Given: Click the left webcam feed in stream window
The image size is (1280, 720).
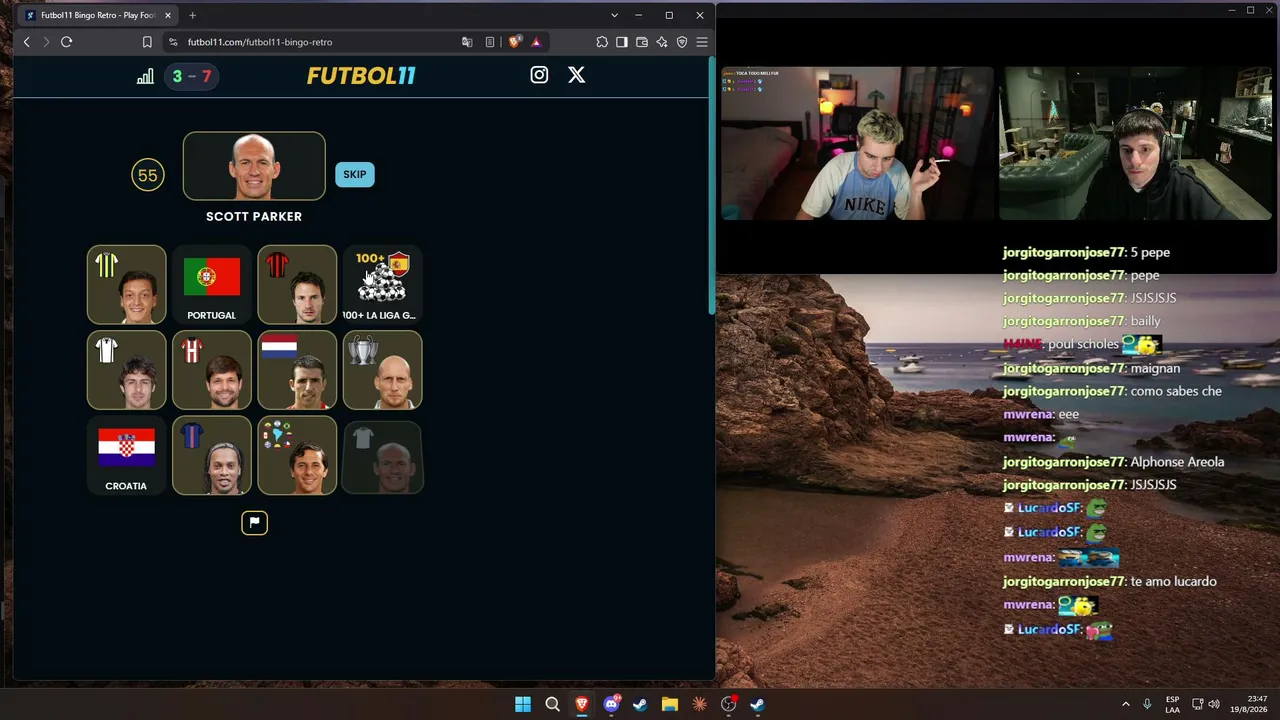Looking at the screenshot, I should pos(859,143).
